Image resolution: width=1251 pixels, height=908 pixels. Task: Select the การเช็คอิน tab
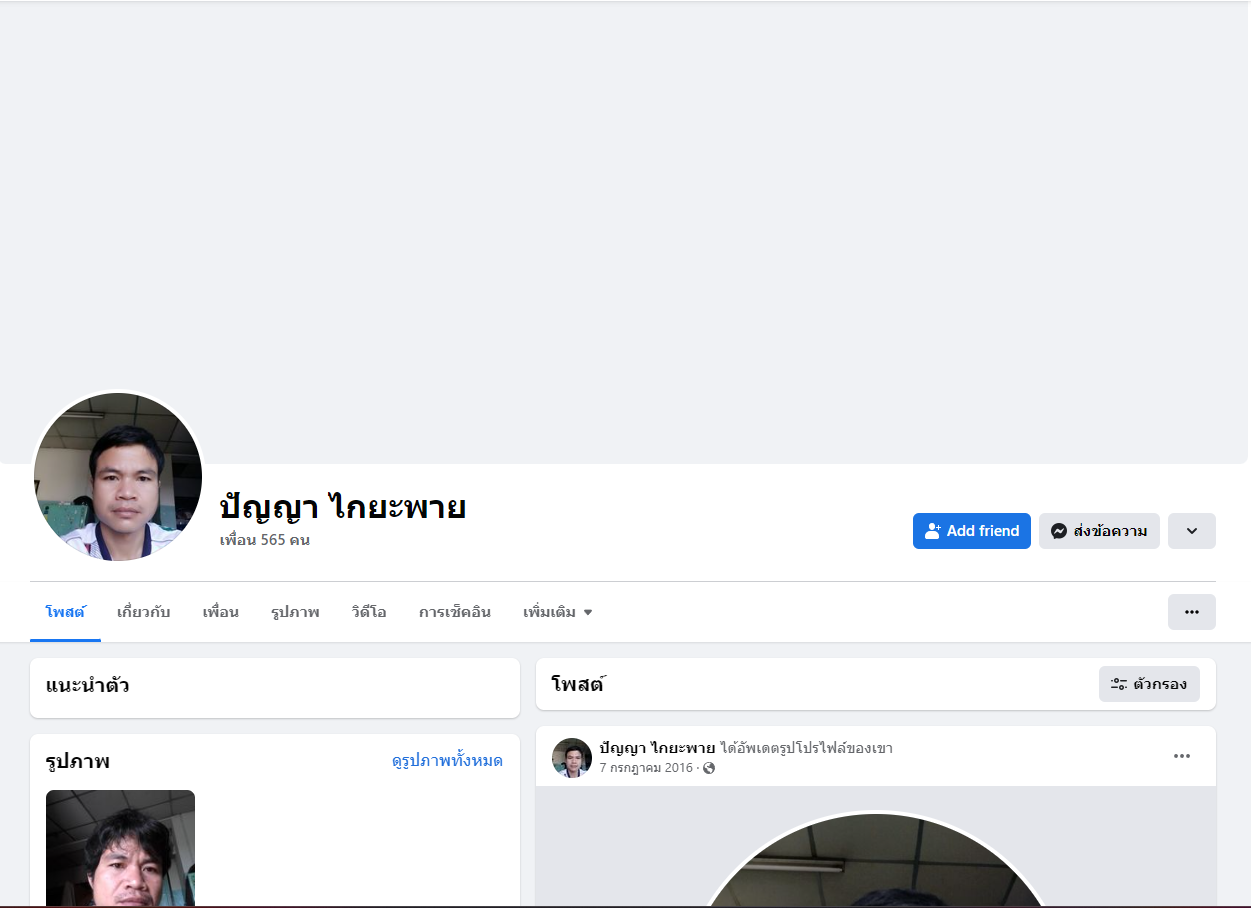point(455,612)
